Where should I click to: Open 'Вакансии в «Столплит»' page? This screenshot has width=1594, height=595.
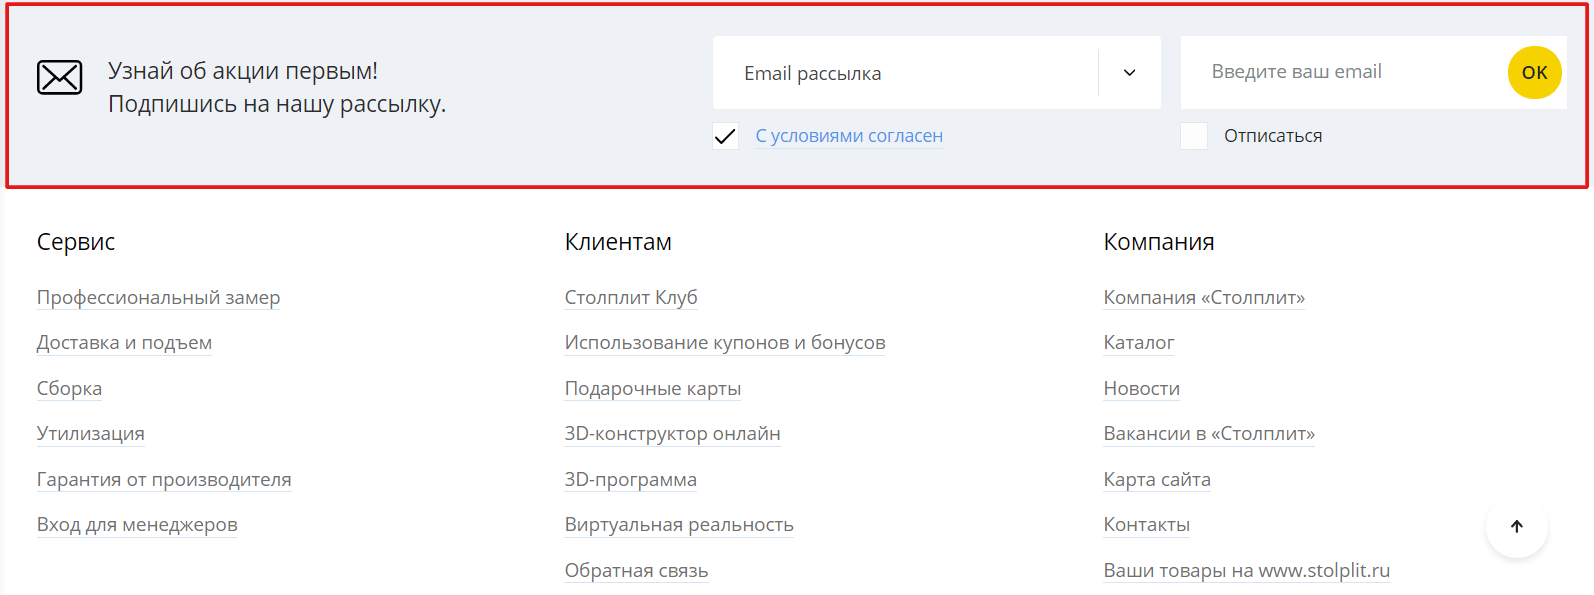click(1209, 433)
